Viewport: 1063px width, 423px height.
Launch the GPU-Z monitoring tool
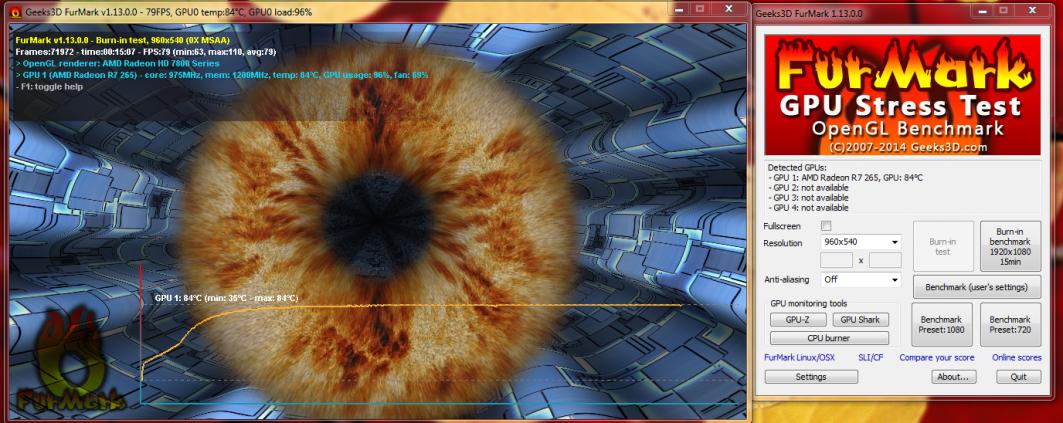point(798,320)
